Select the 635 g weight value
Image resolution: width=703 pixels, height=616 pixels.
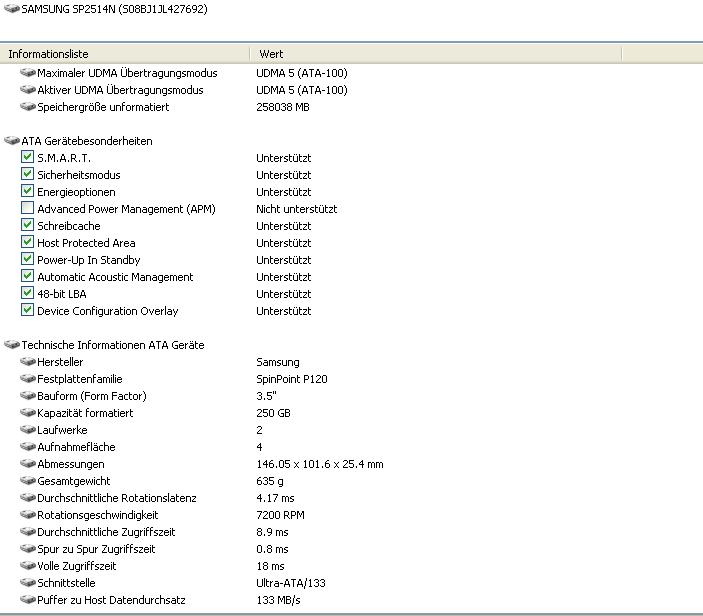(270, 482)
